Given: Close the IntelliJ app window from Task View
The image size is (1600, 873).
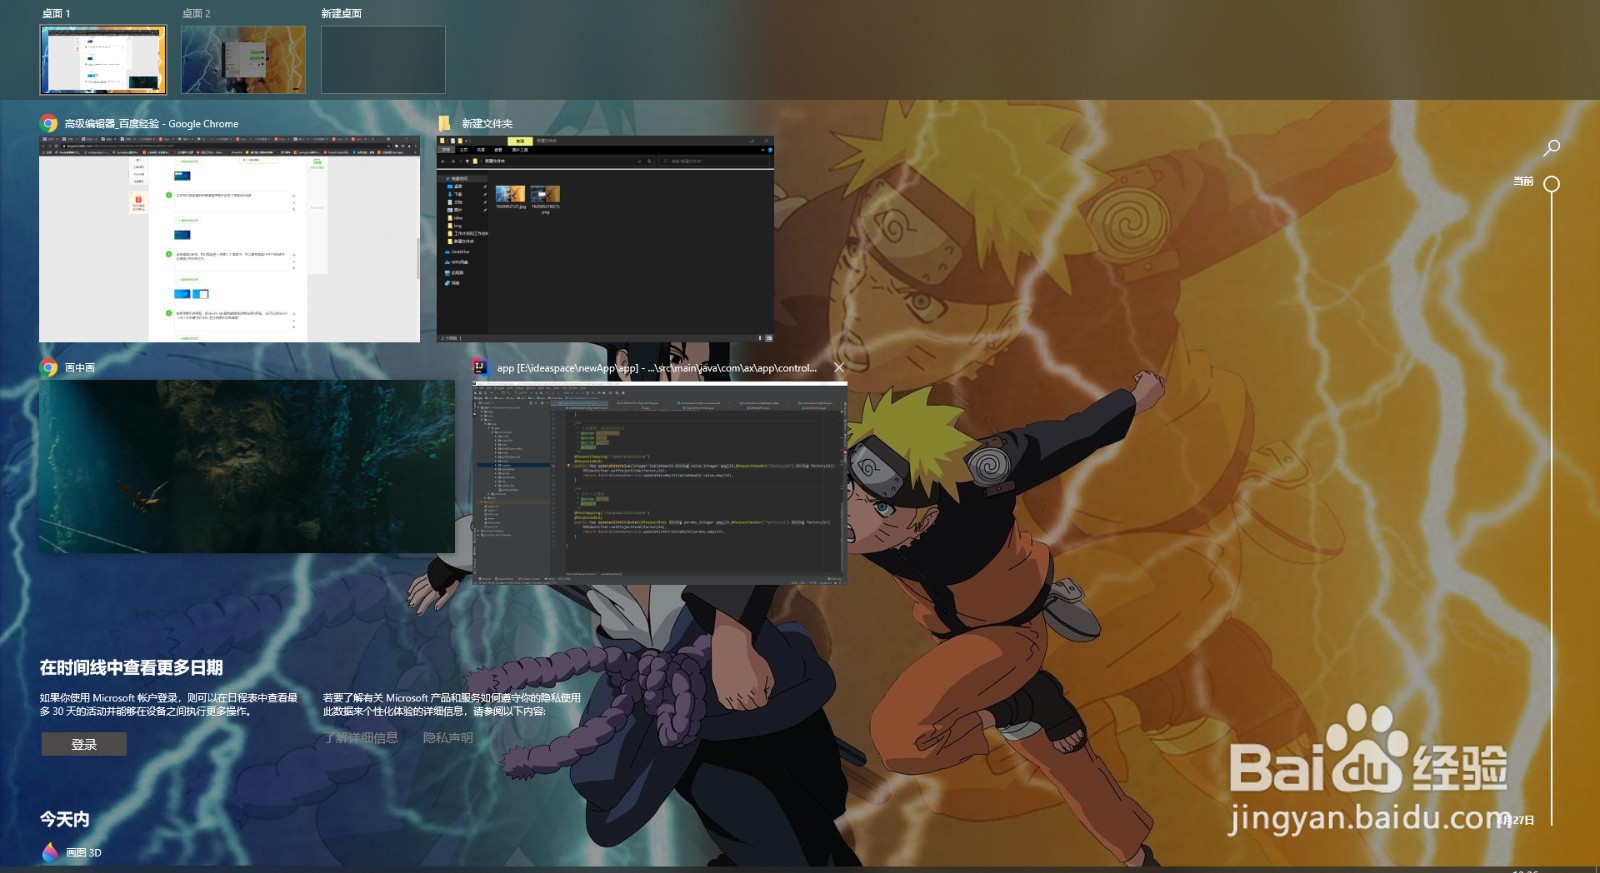Looking at the screenshot, I should 839,367.
